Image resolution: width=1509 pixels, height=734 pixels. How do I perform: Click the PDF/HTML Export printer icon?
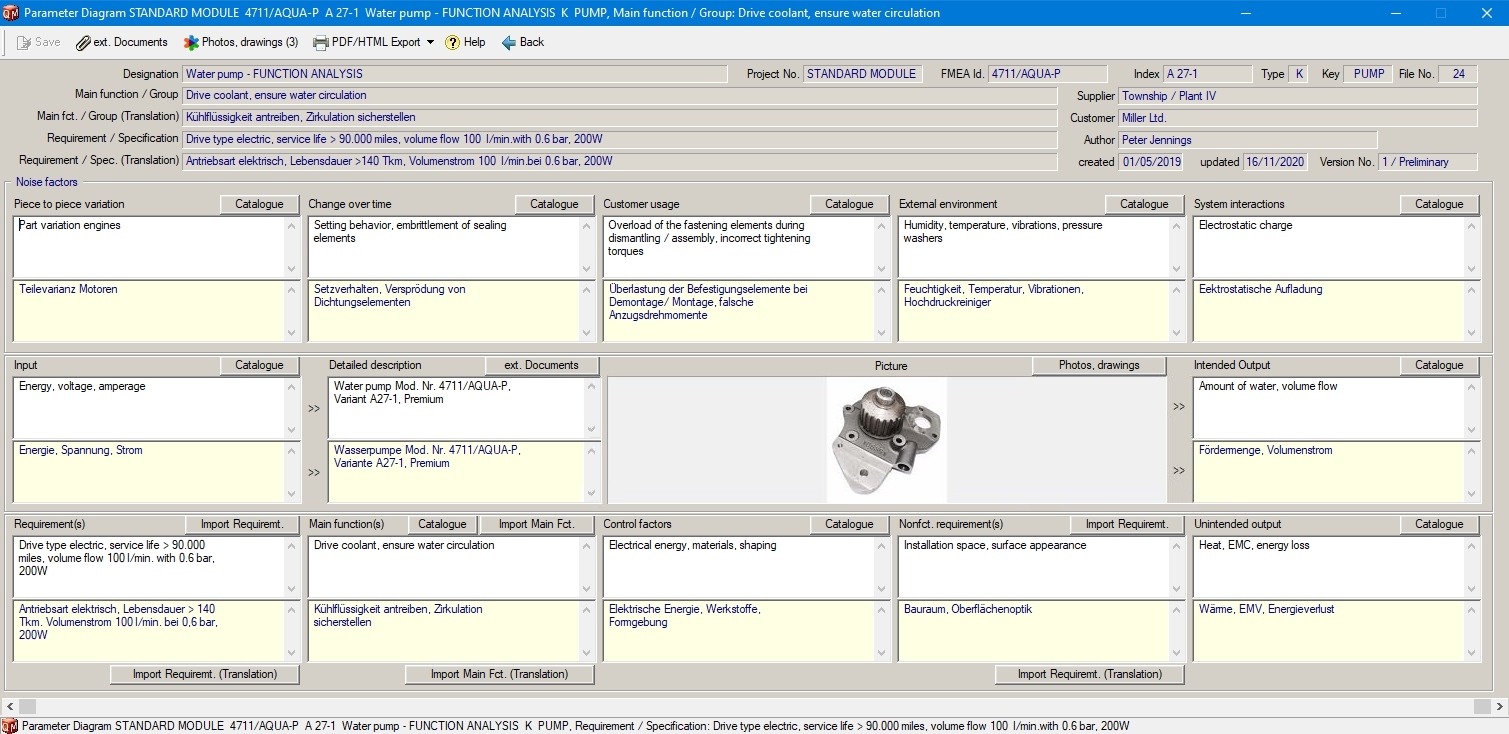click(321, 42)
